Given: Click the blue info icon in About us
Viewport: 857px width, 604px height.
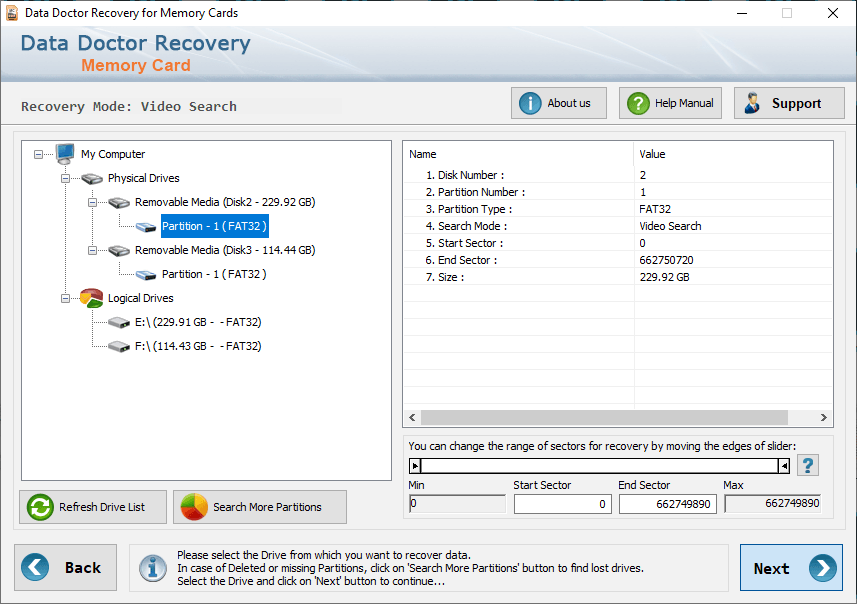Looking at the screenshot, I should click(530, 103).
